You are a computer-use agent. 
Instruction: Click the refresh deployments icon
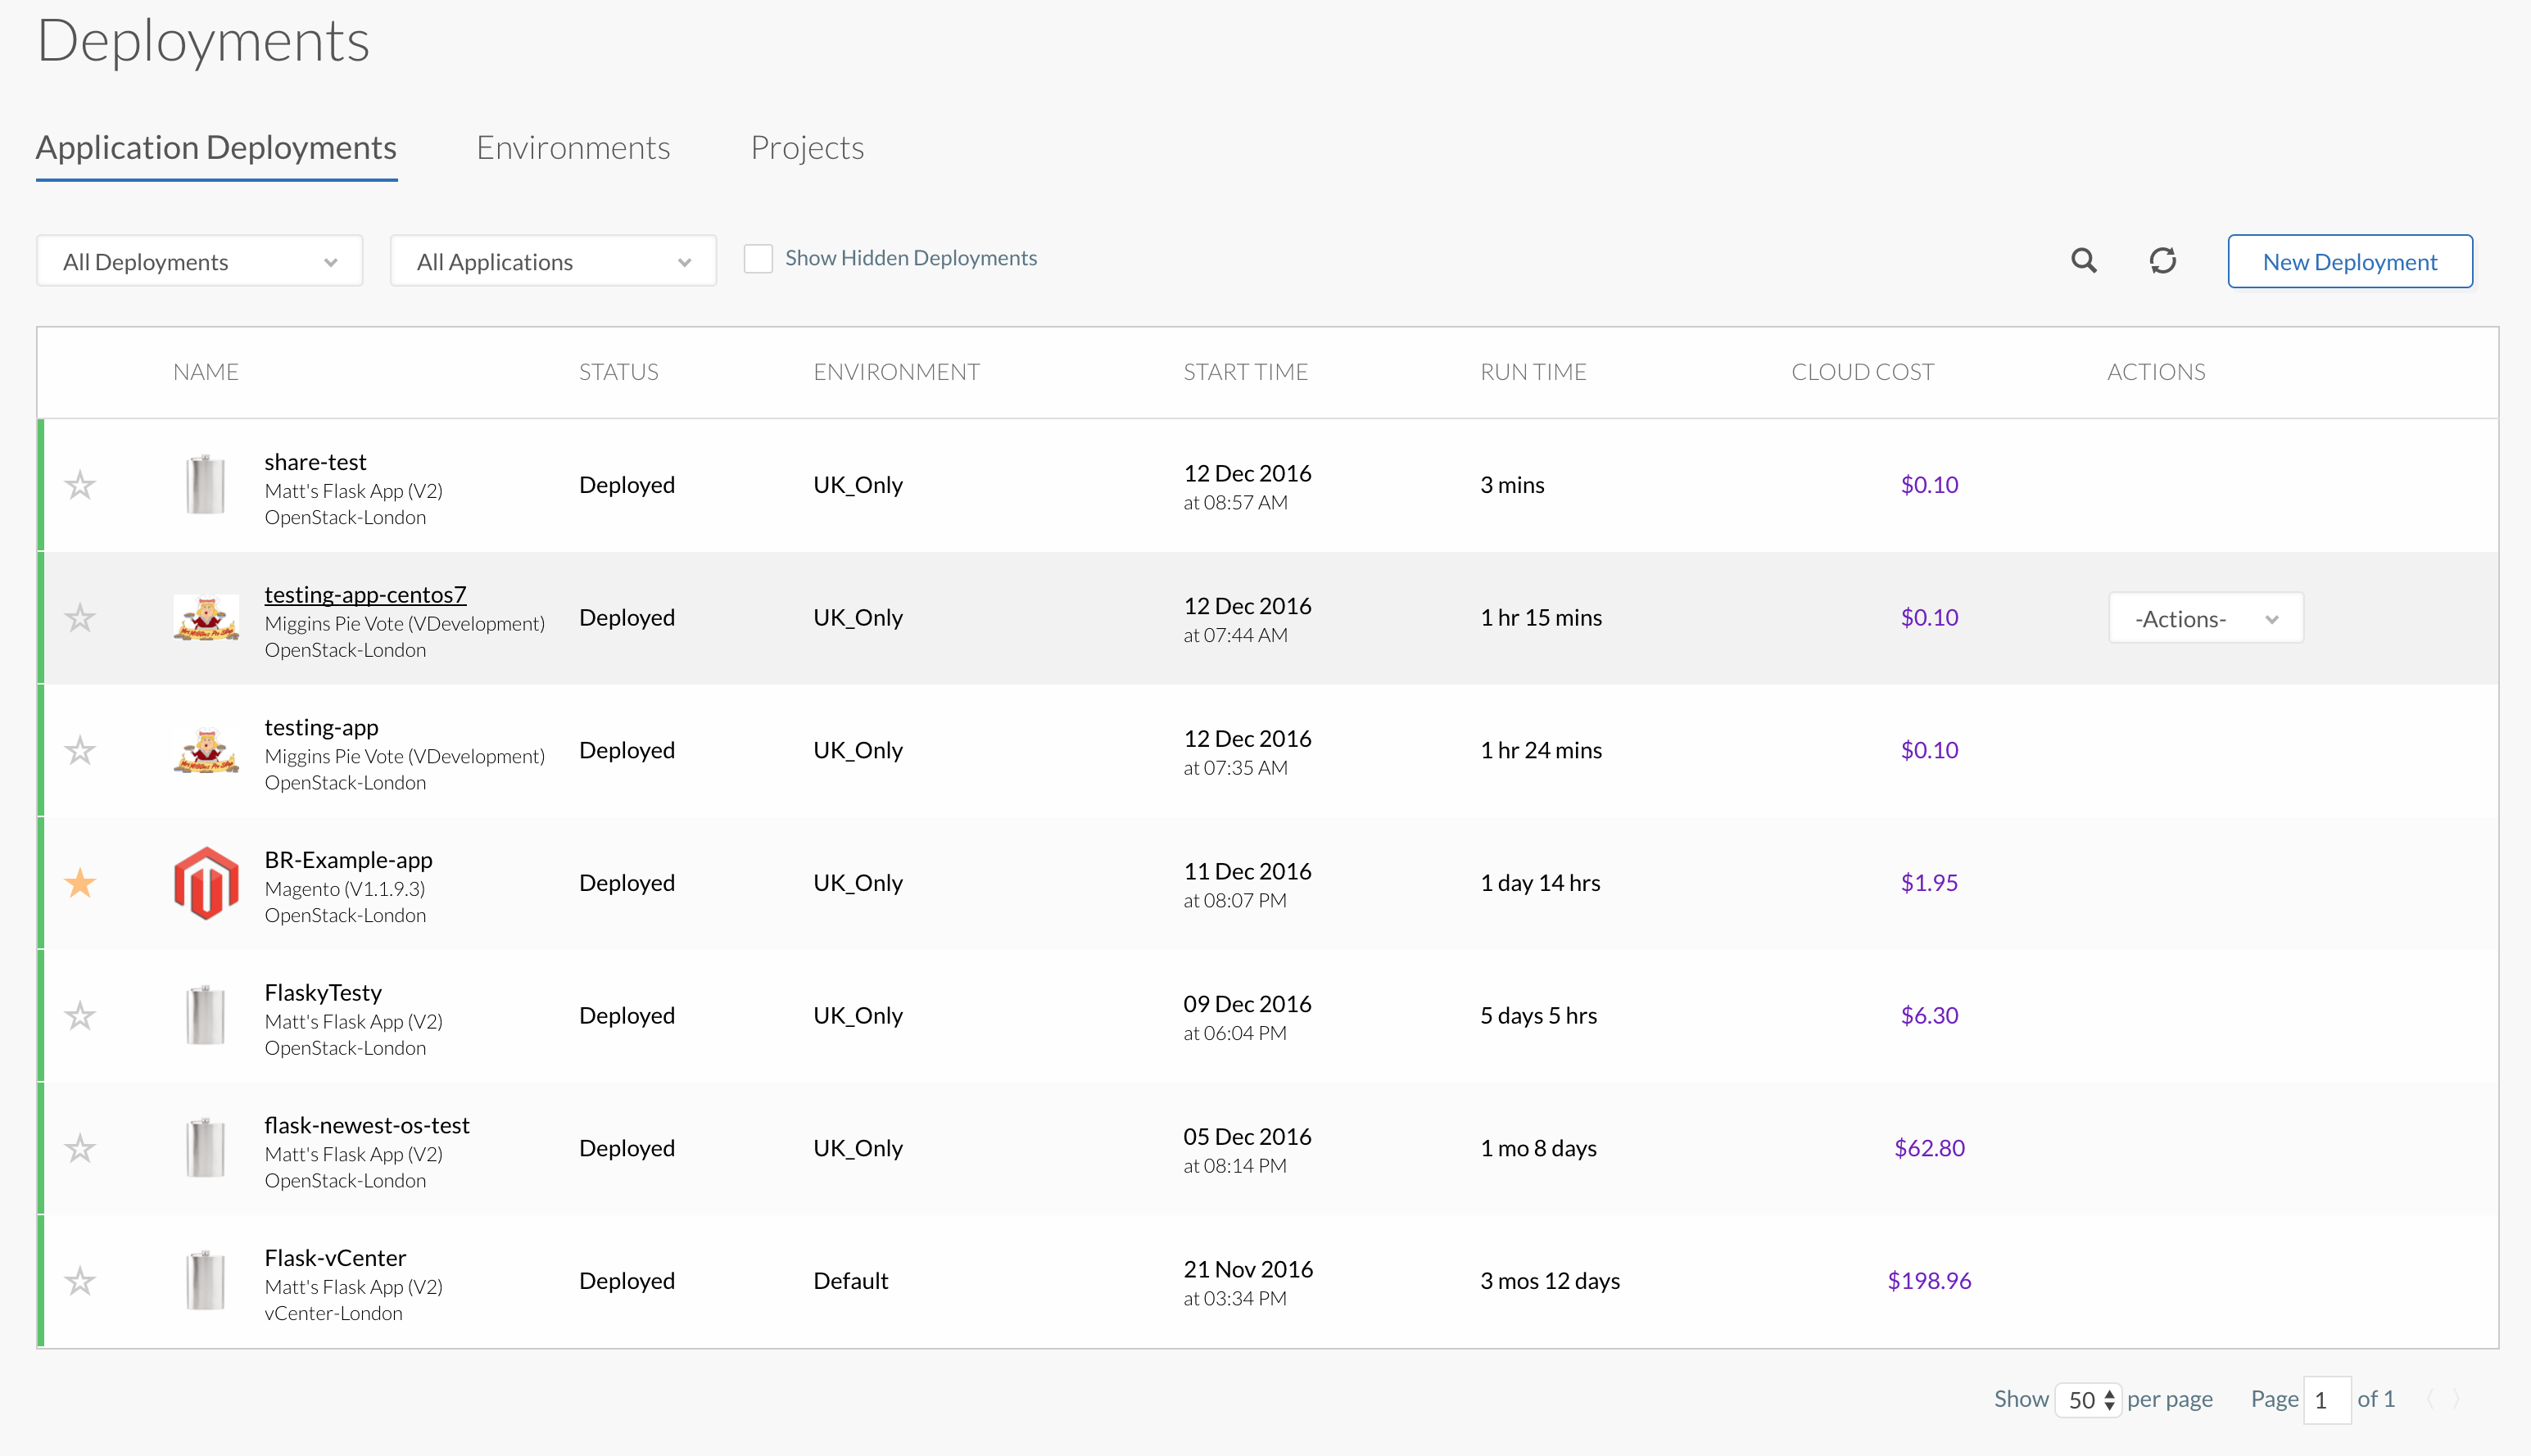click(x=2162, y=261)
